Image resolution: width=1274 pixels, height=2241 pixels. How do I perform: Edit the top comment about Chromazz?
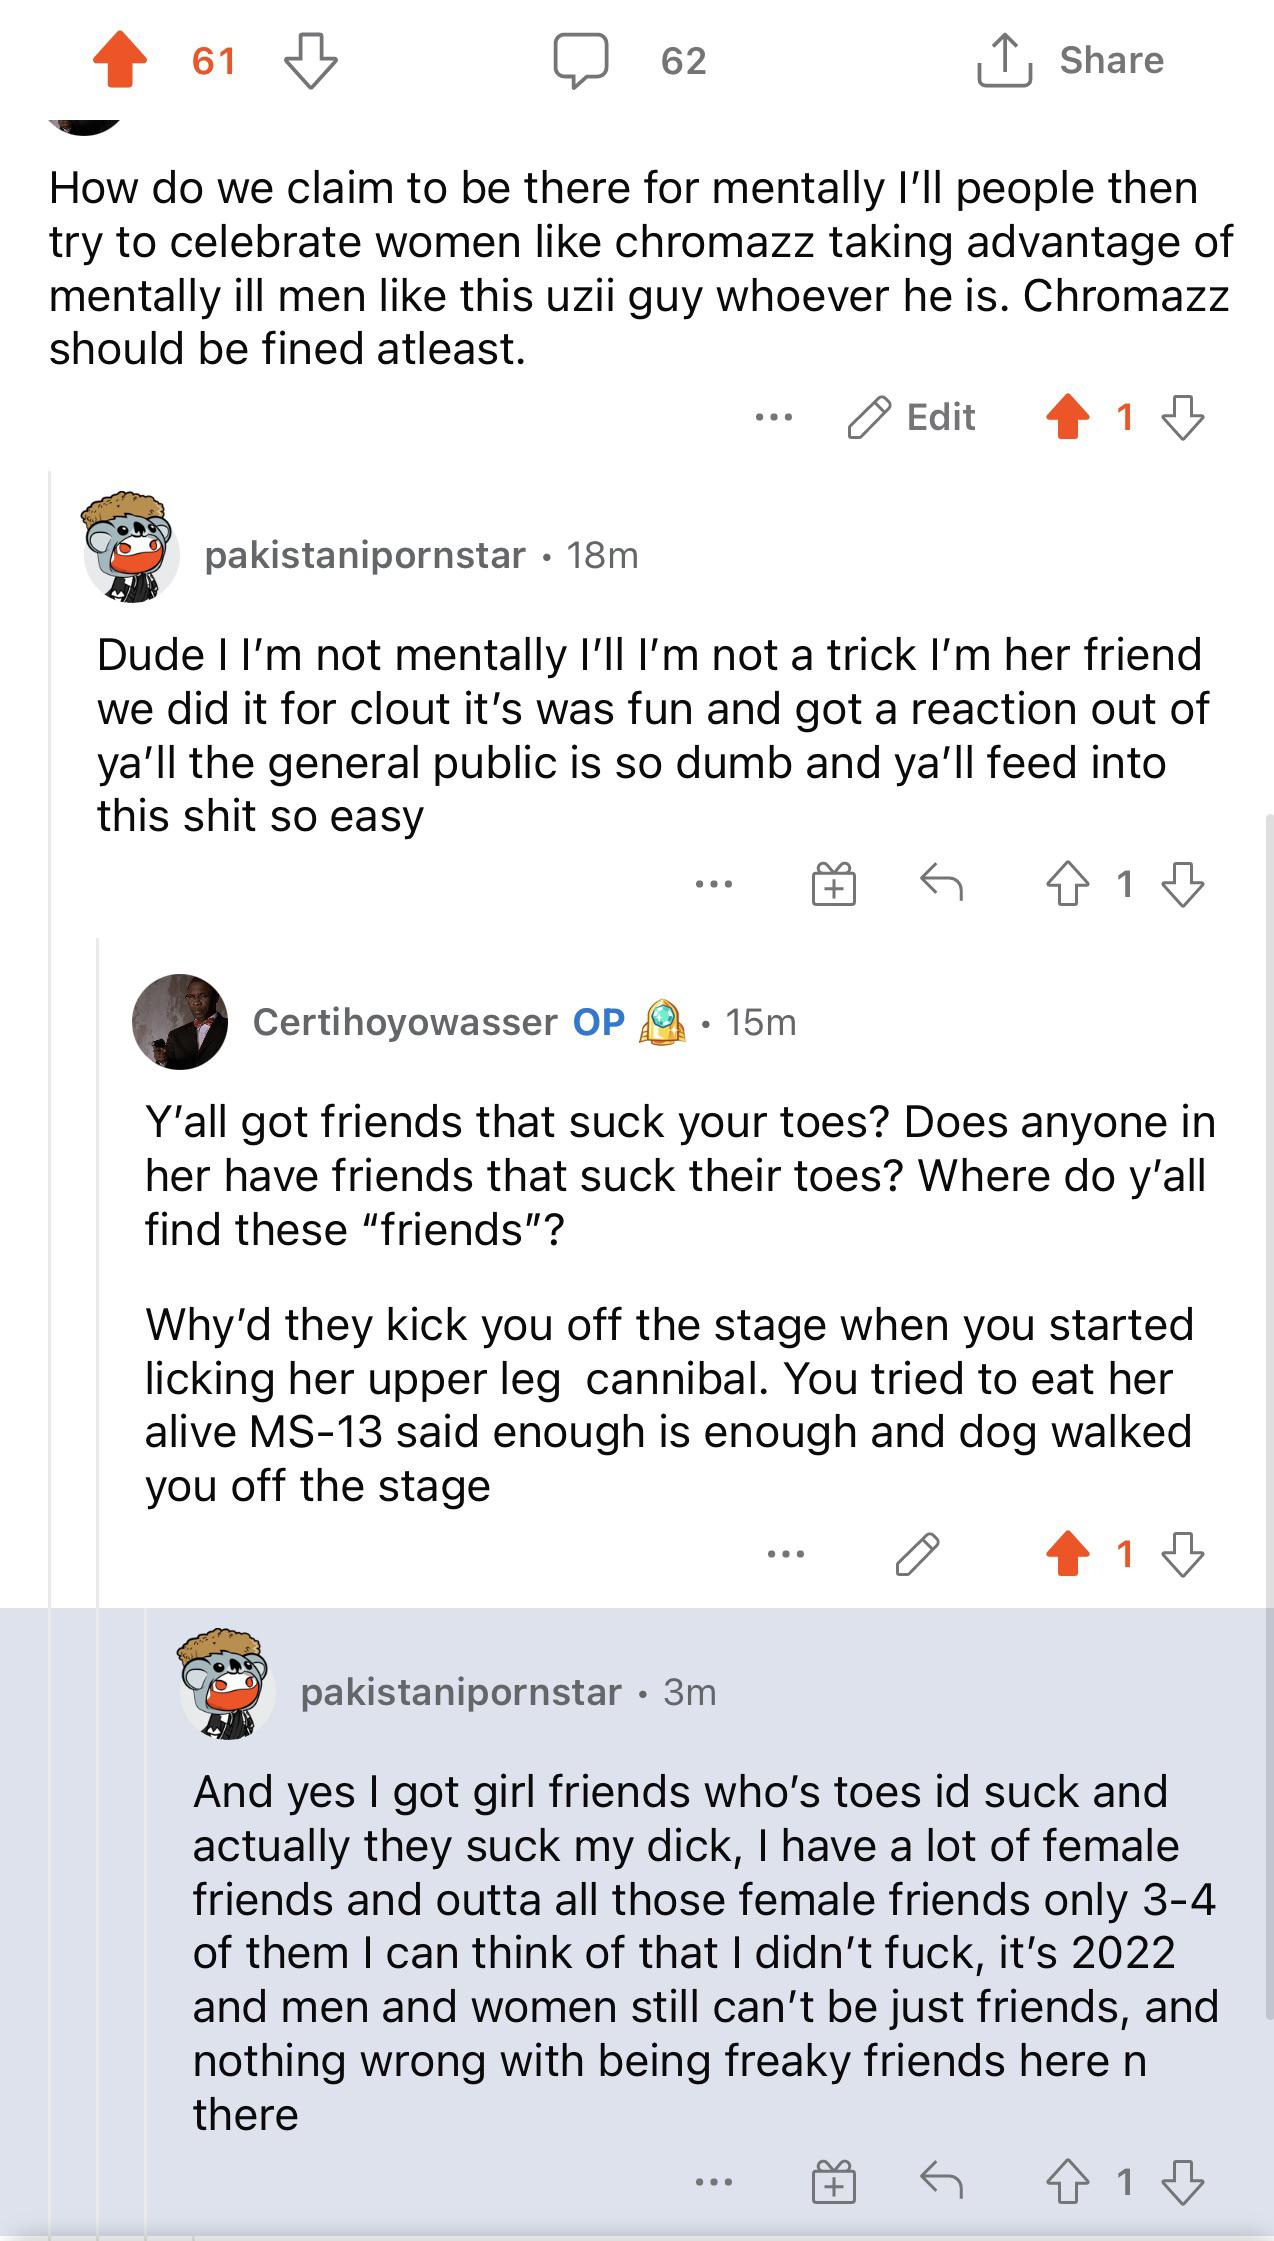[911, 417]
